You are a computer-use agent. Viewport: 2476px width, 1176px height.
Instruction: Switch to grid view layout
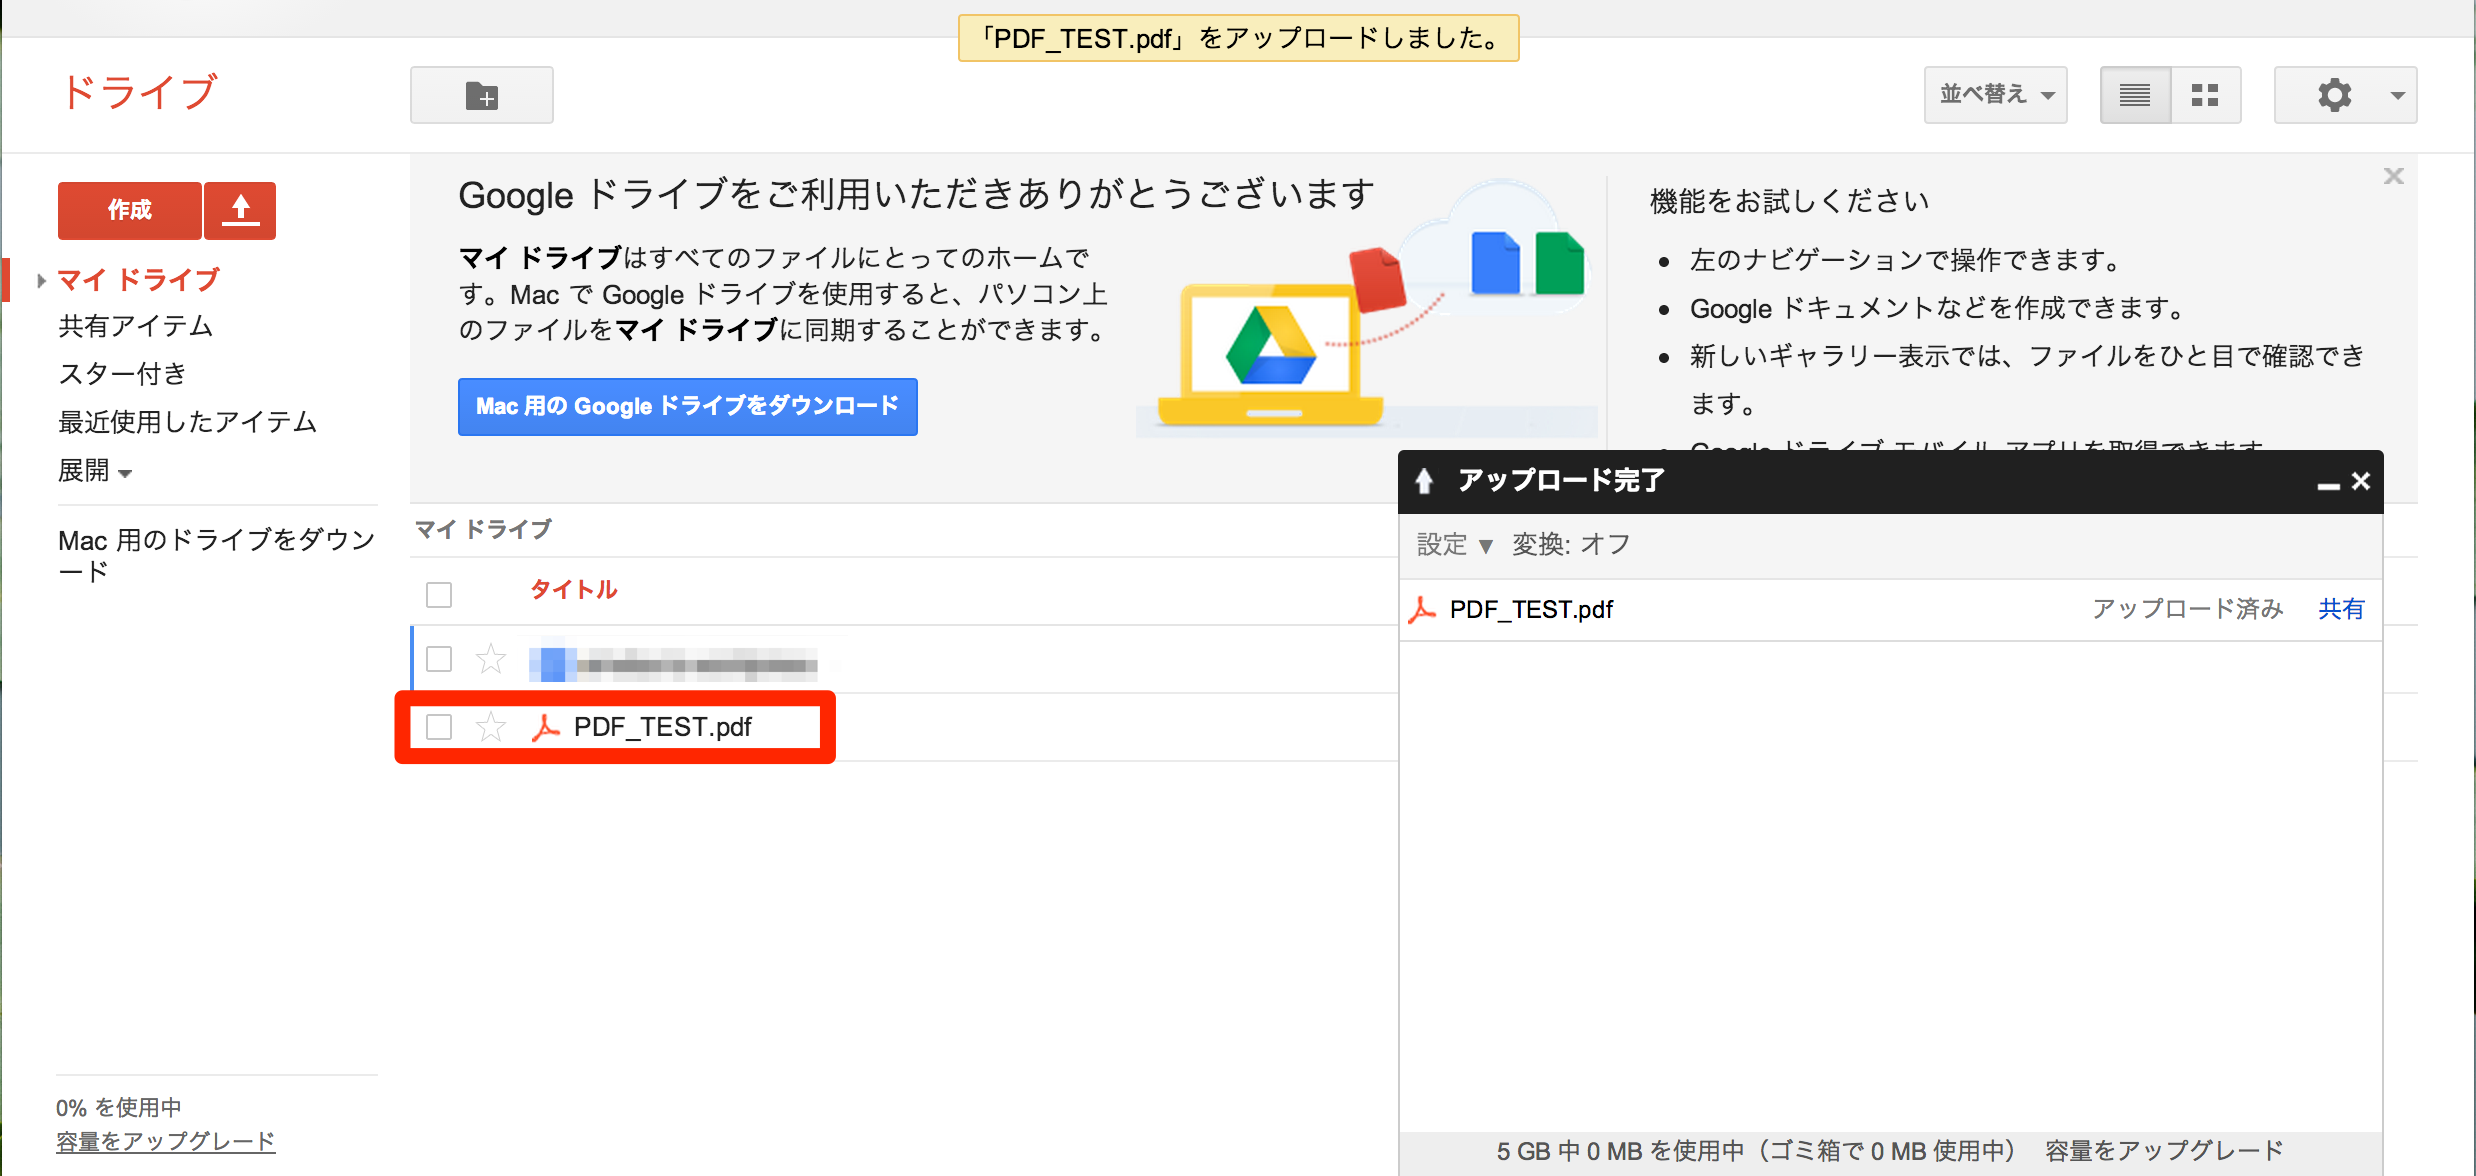2205,96
